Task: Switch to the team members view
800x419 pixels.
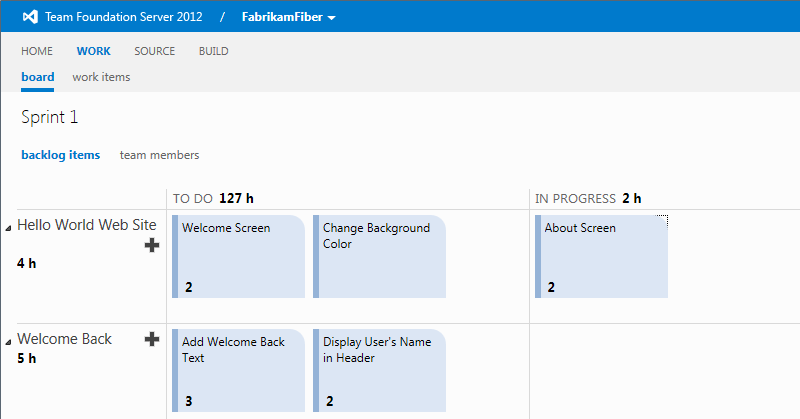Action: (x=159, y=155)
